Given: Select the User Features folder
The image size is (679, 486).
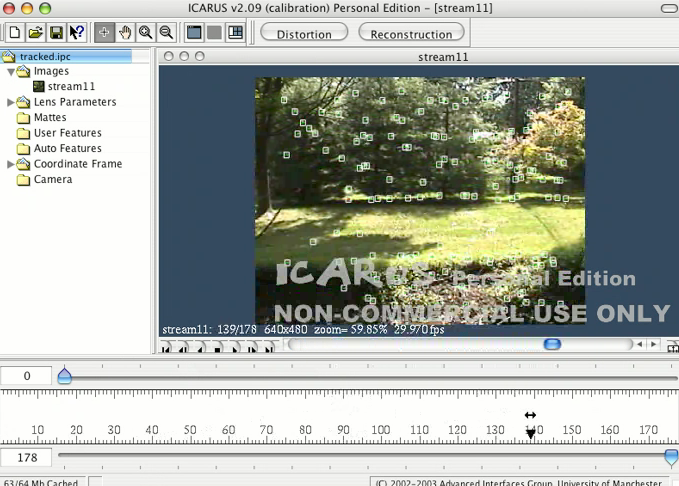Looking at the screenshot, I should (68, 133).
